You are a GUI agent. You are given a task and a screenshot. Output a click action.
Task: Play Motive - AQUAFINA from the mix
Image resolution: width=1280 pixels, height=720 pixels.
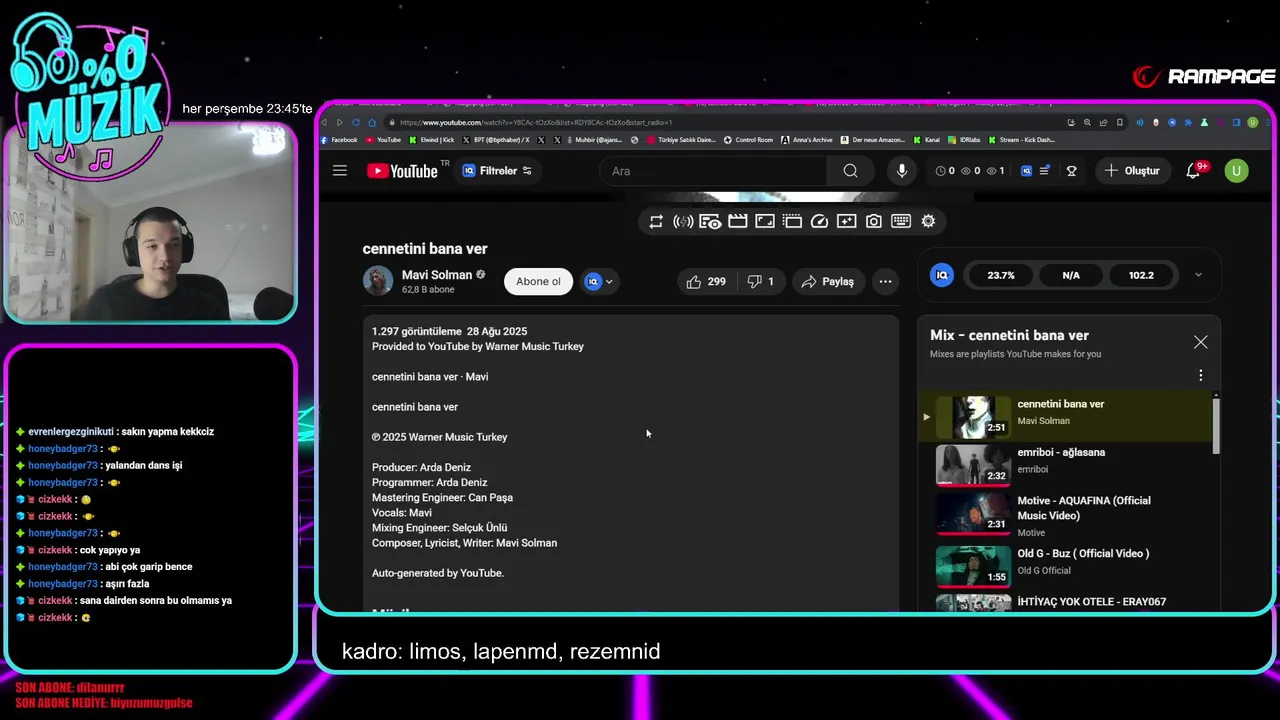(1065, 515)
